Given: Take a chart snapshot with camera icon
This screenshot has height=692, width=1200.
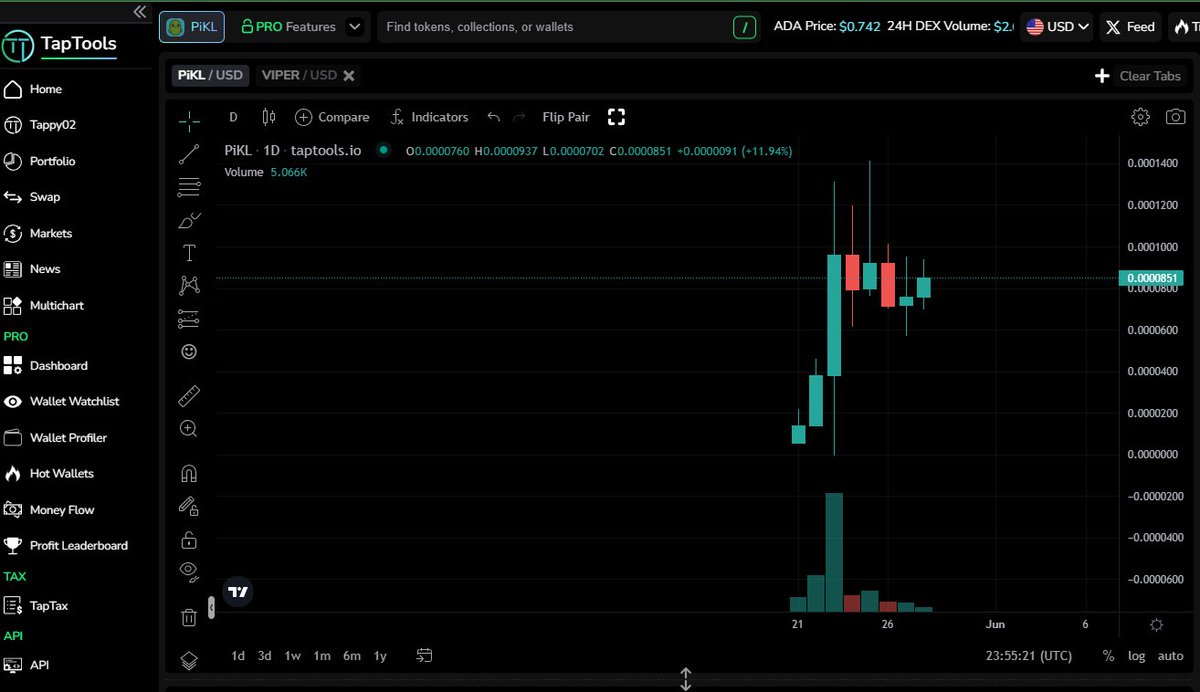Looking at the screenshot, I should [1176, 117].
